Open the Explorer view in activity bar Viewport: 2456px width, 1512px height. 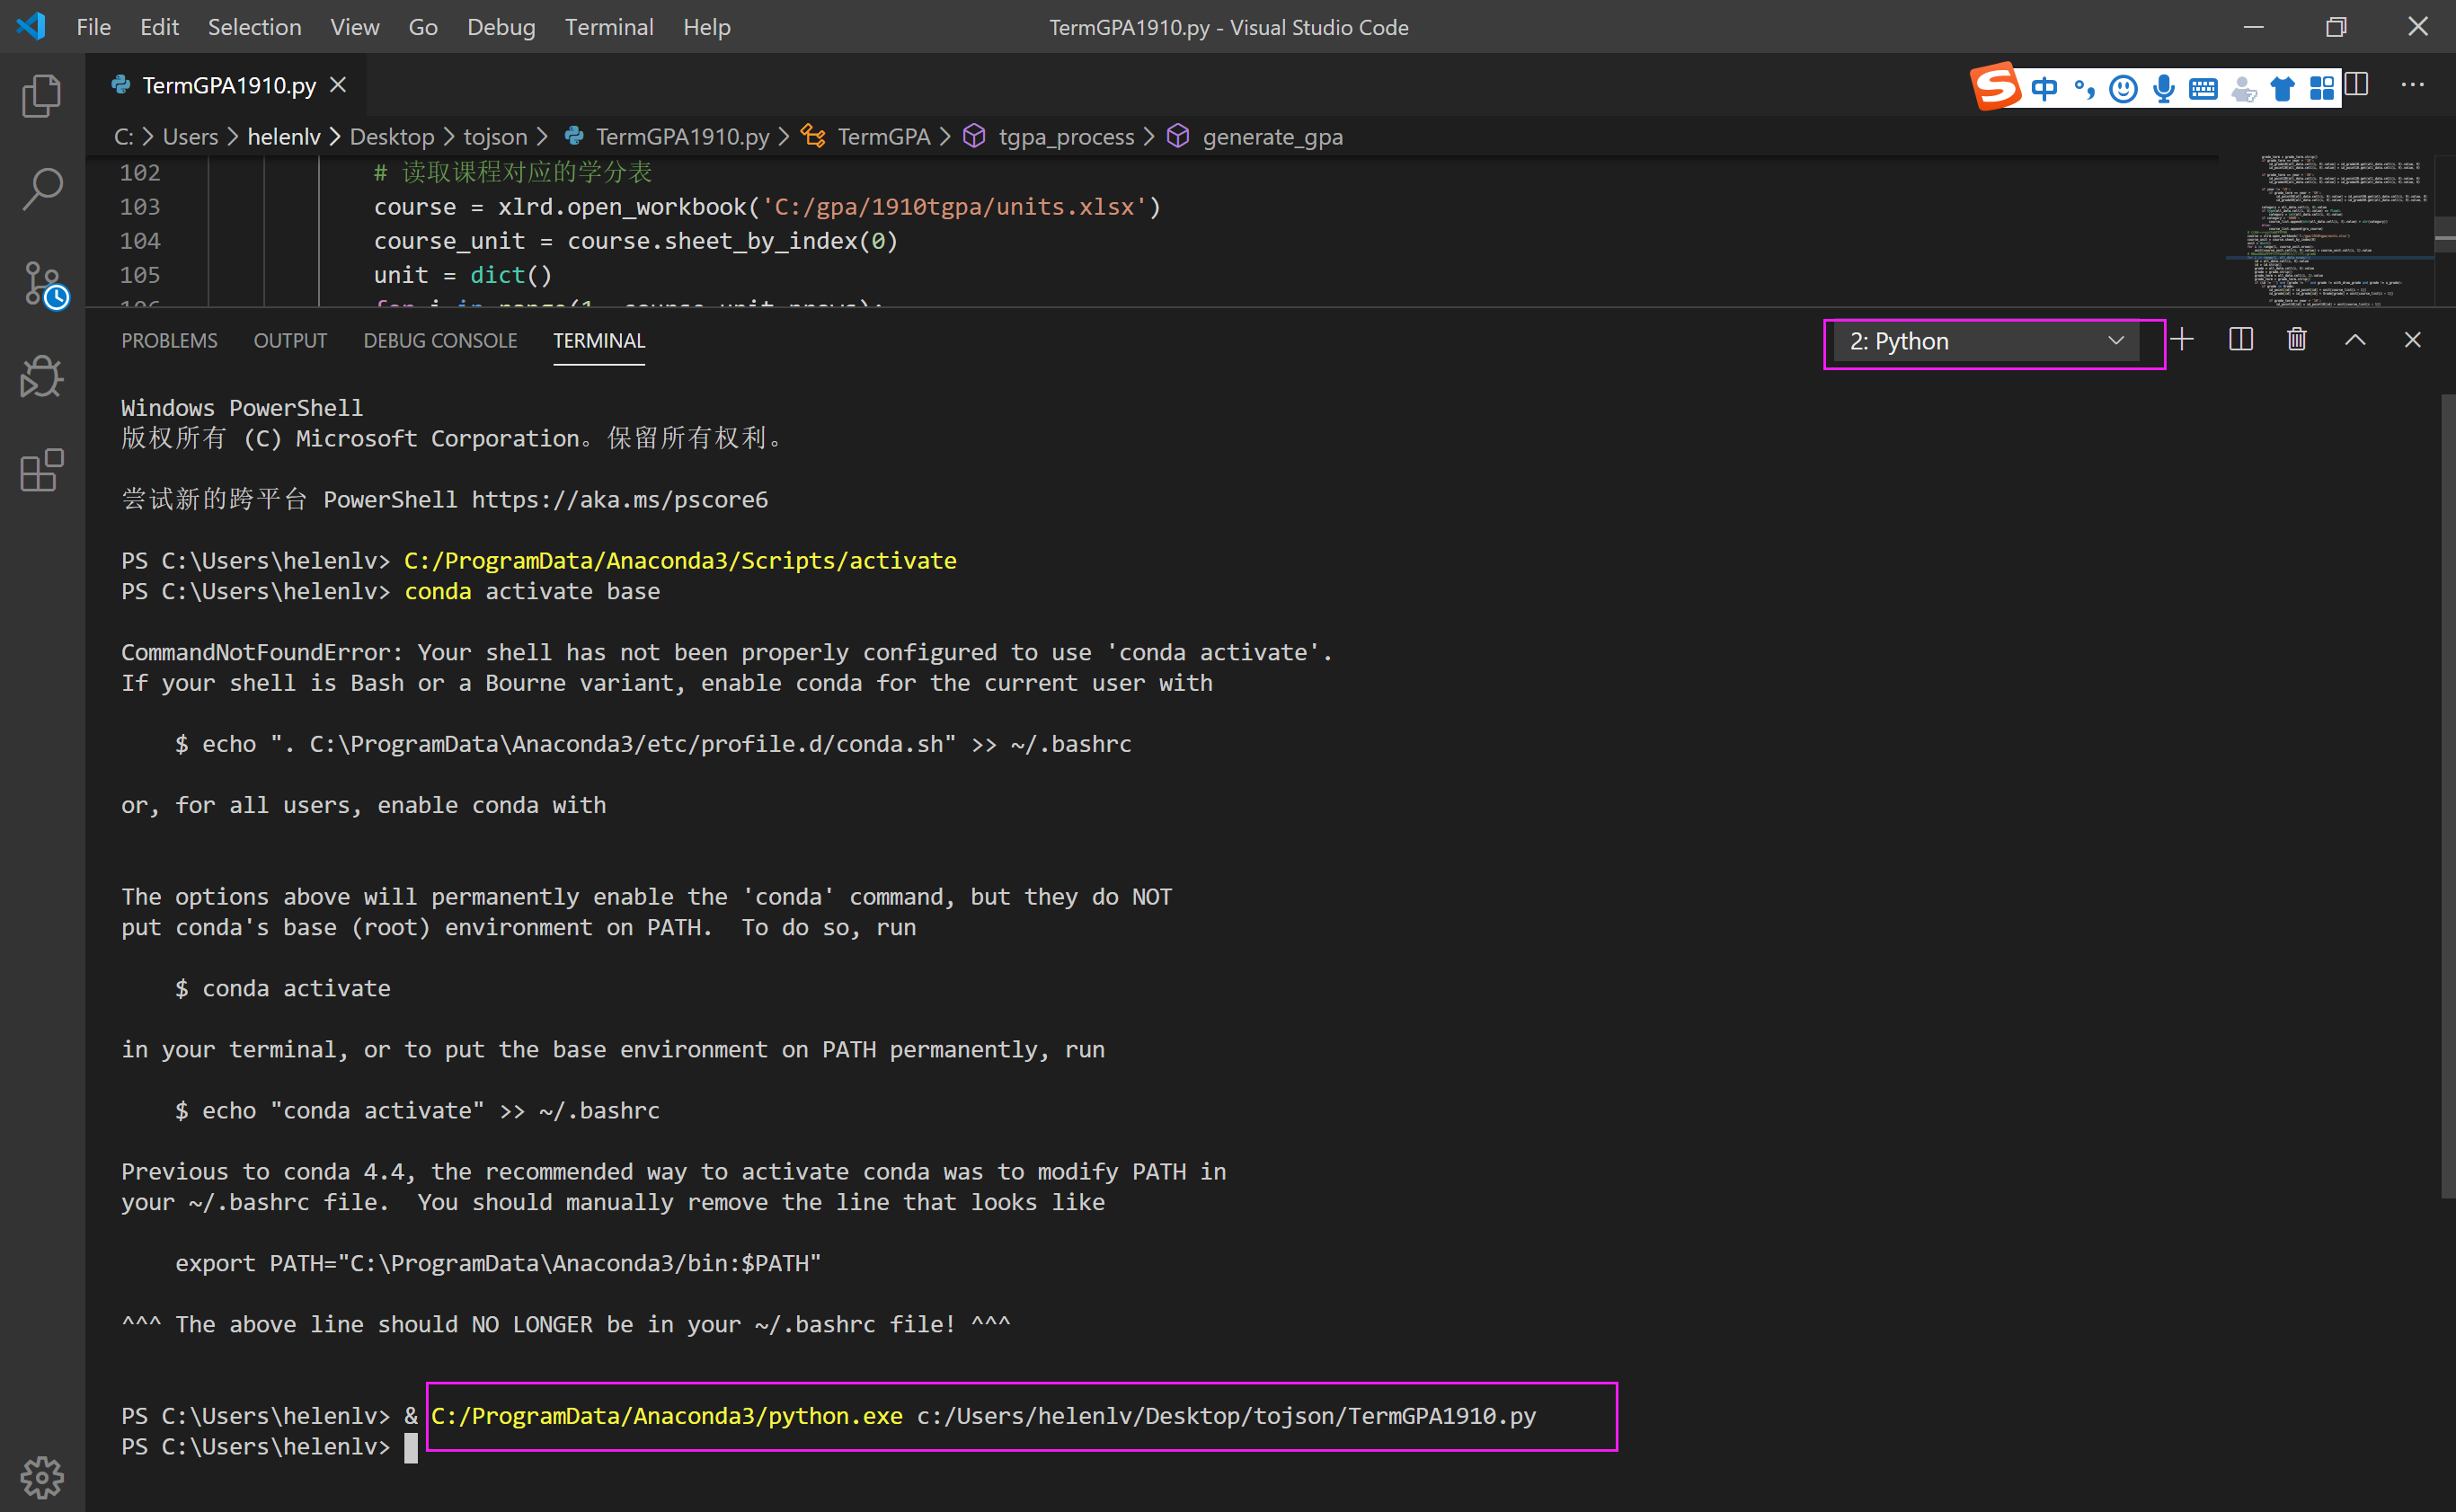(x=41, y=96)
